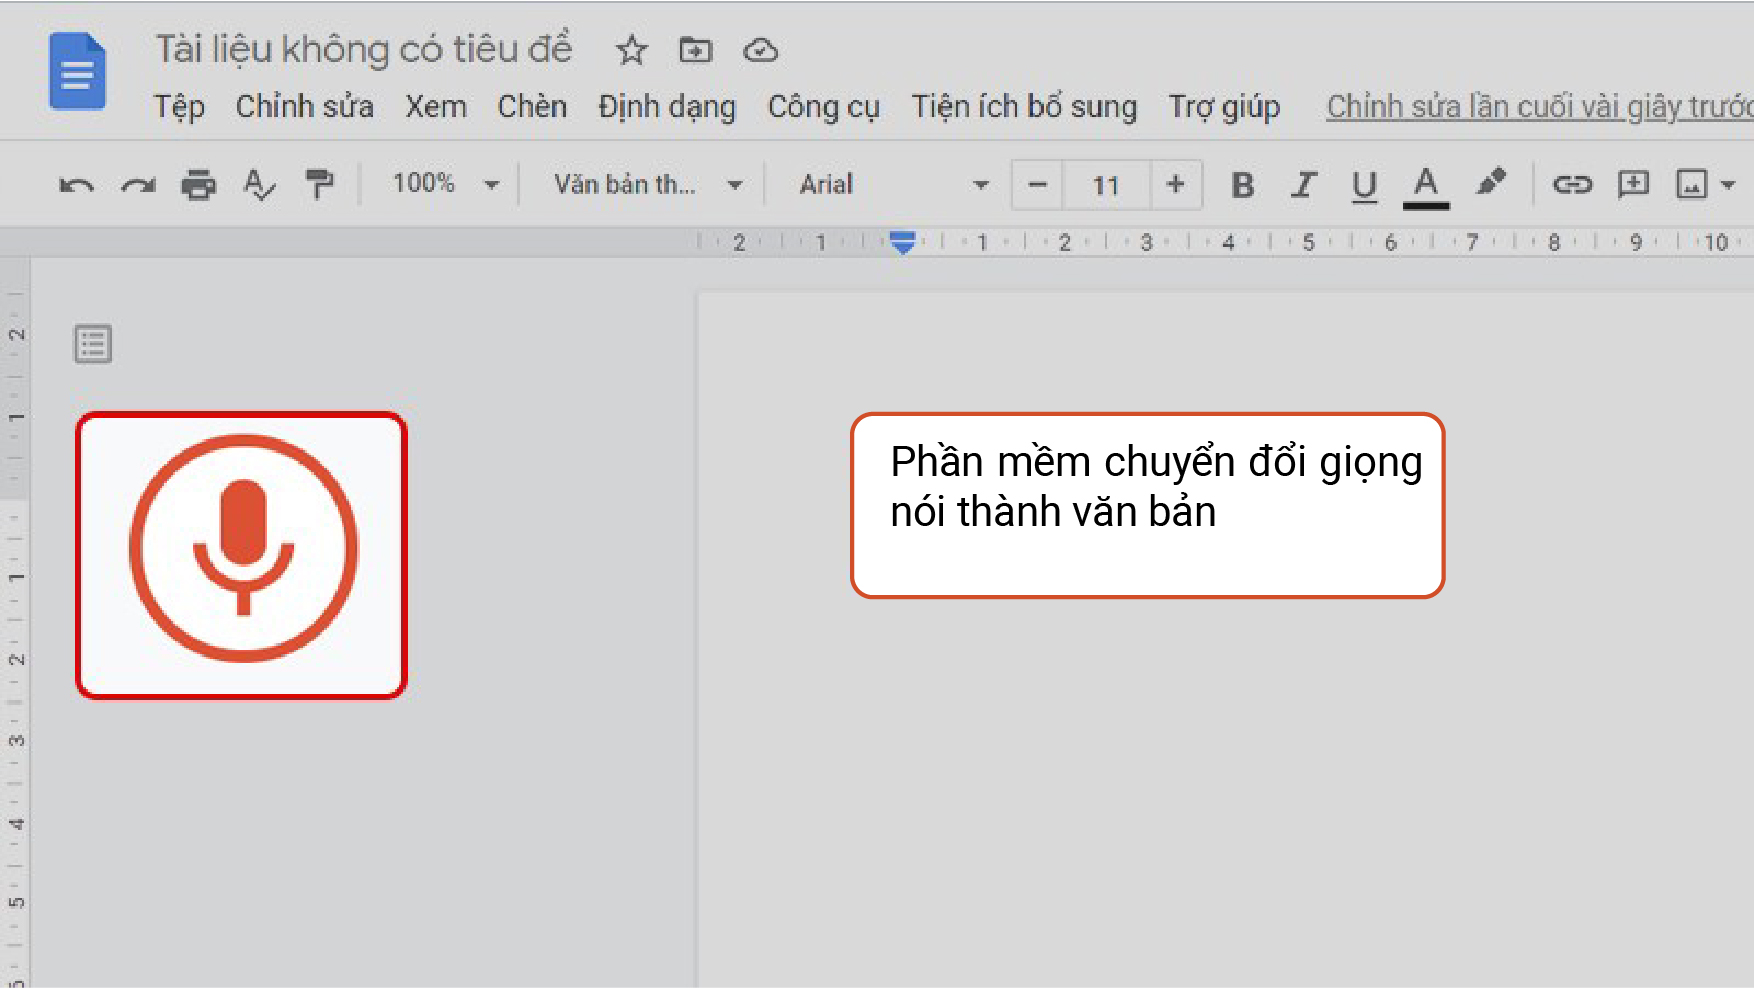Add a comment
This screenshot has height=988, width=1754.
click(1633, 184)
